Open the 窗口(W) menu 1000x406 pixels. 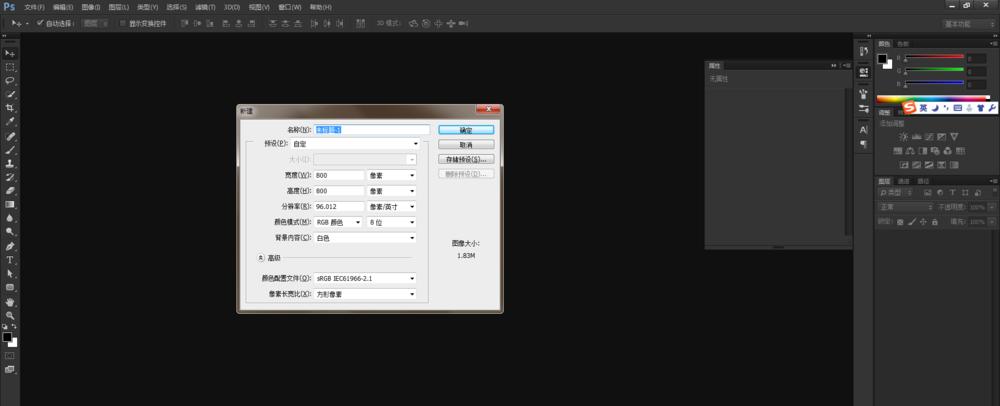coord(290,7)
